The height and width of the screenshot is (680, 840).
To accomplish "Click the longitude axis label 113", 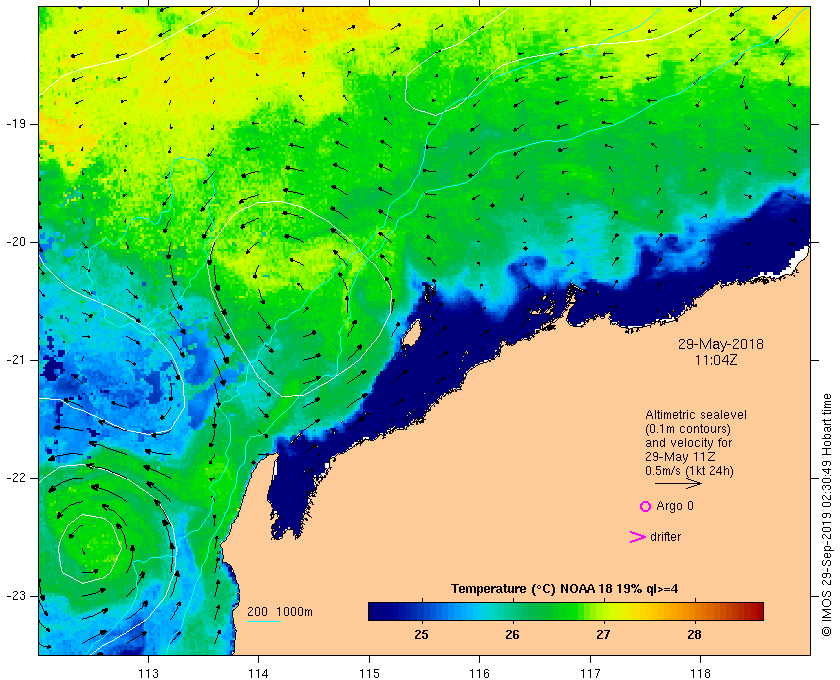I will click(x=148, y=674).
